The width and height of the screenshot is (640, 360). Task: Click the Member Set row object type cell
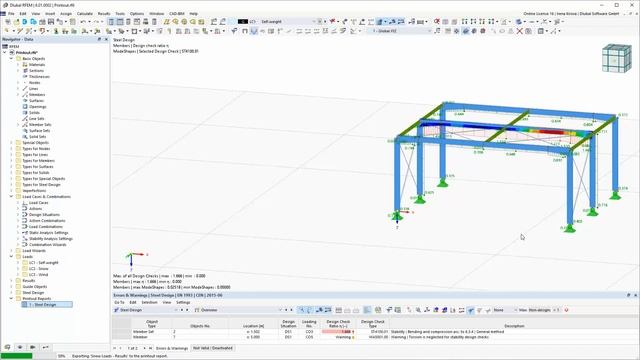tap(151, 332)
